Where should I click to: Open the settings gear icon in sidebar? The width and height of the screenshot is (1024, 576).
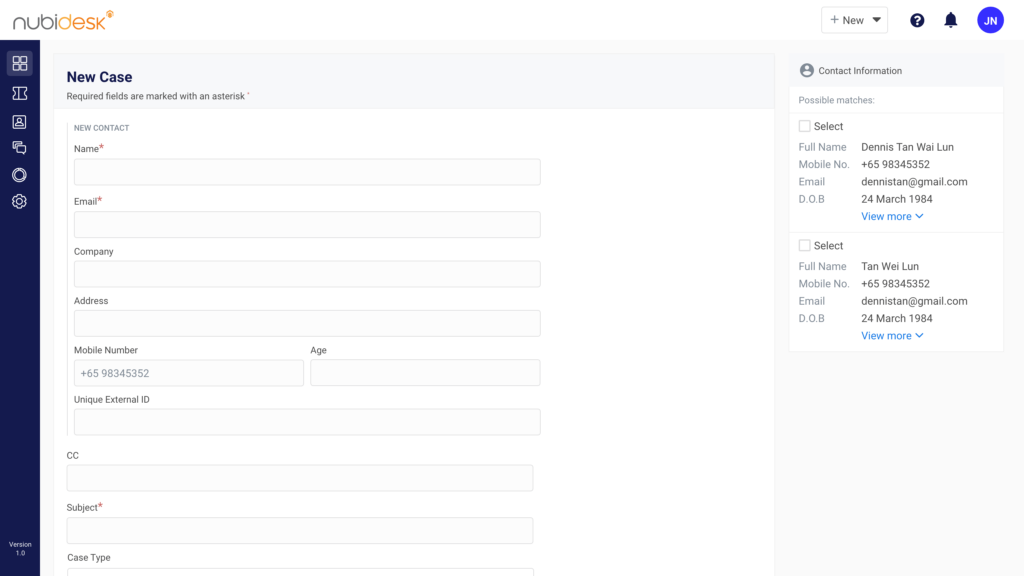[19, 202]
